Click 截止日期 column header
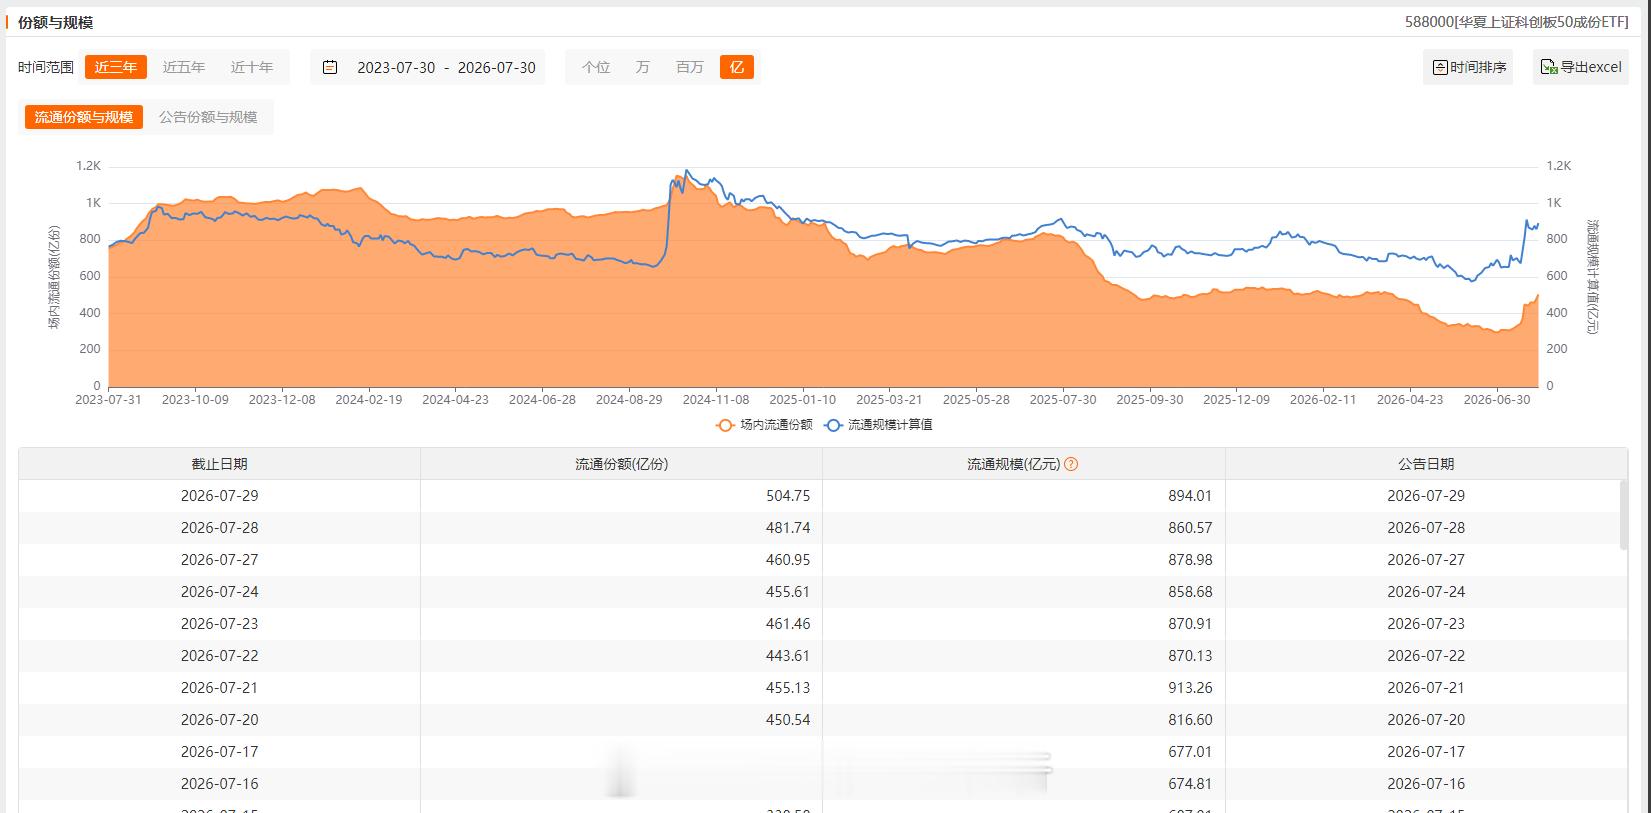Screen dimensions: 1651x813 tap(220, 464)
